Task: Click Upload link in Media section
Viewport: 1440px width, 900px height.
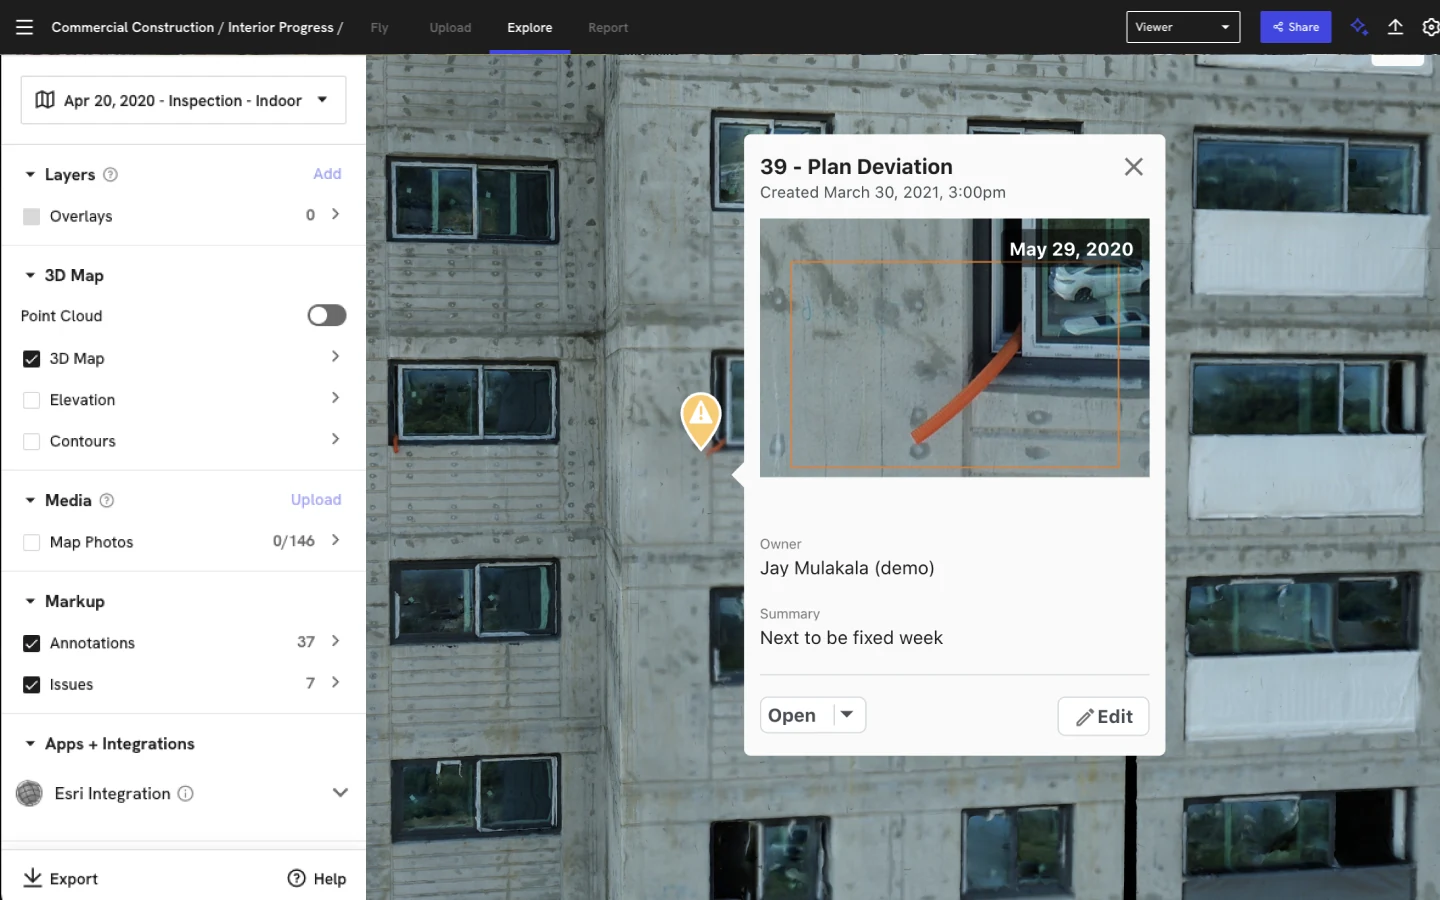Action: pyautogui.click(x=316, y=500)
